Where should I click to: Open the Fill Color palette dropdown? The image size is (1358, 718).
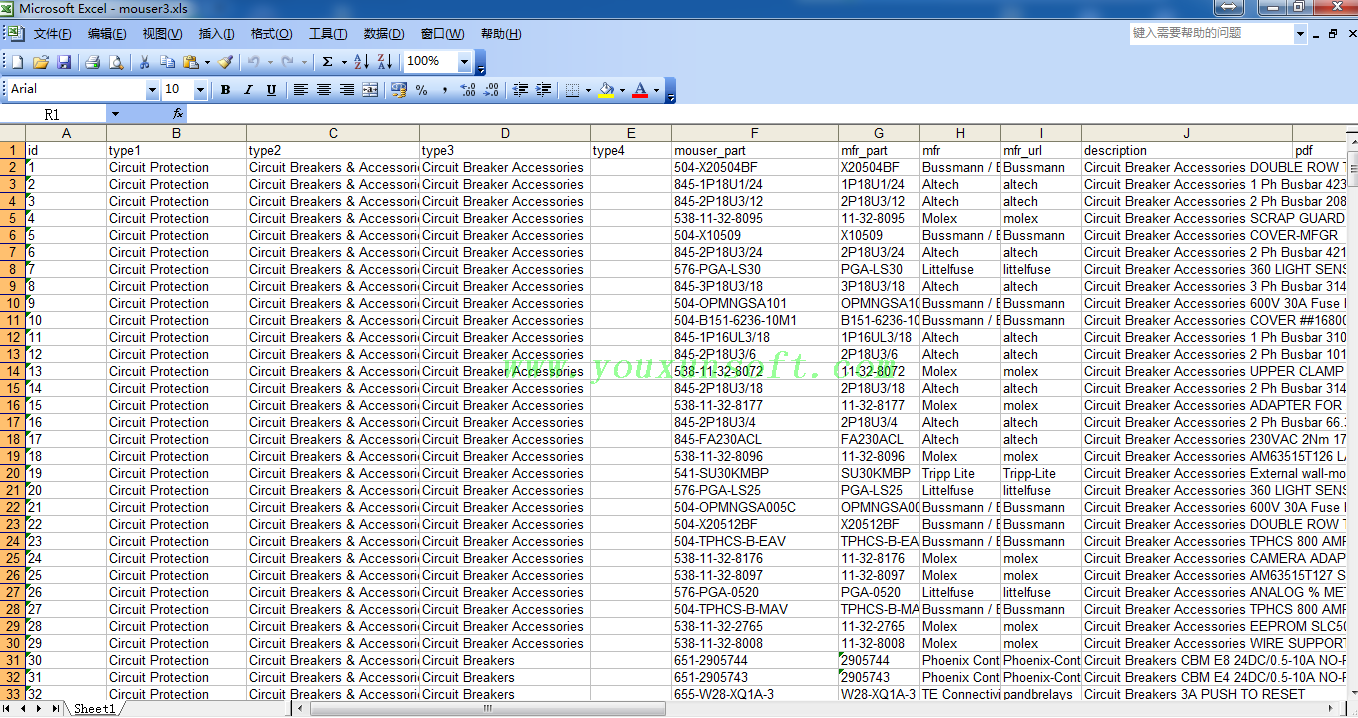tap(622, 90)
